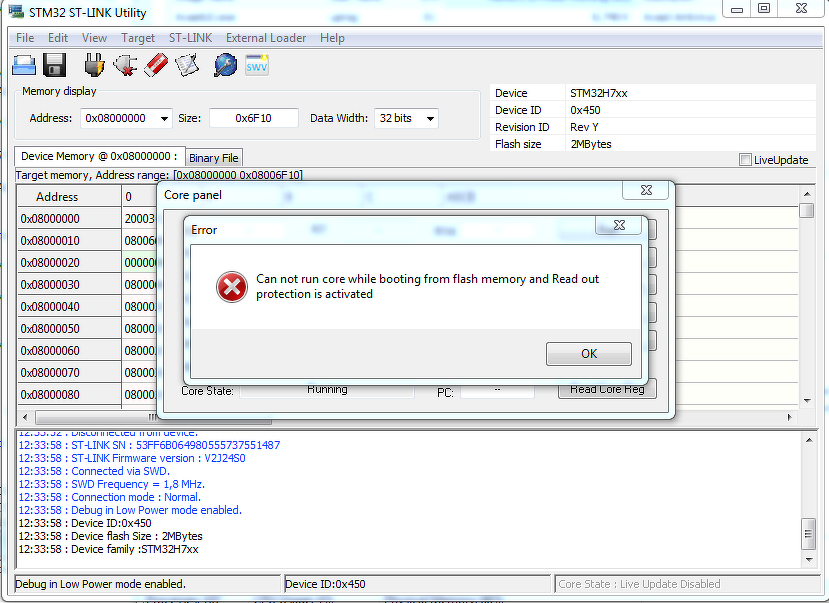Click the ST-LINK Firmware version log line
829x603 pixels.
(132, 458)
